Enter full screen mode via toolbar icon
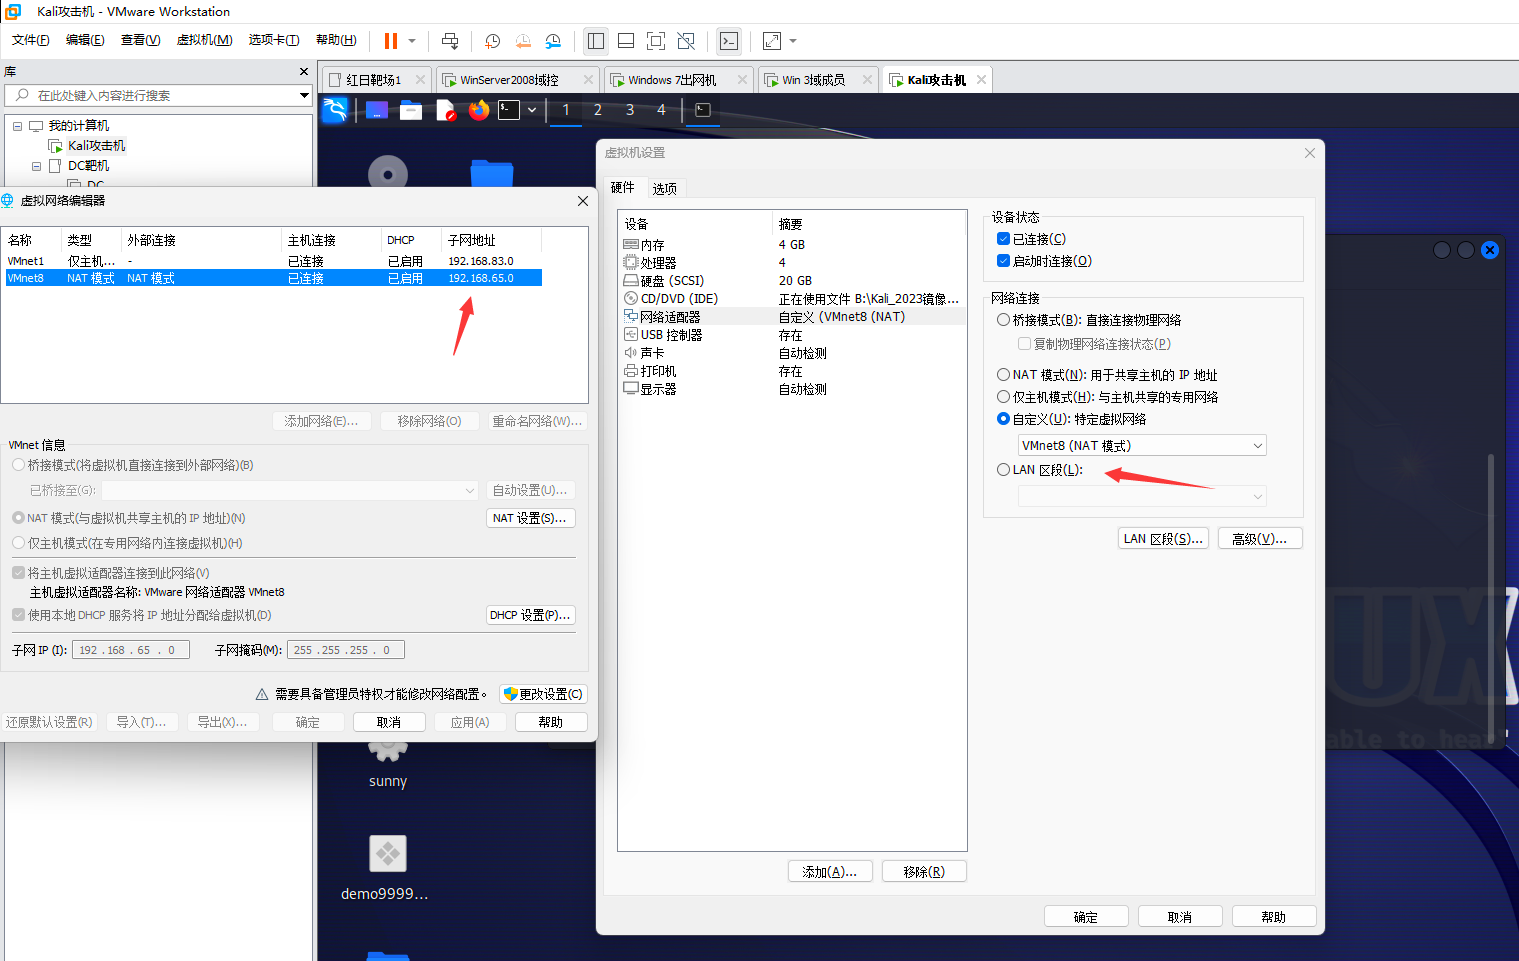The width and height of the screenshot is (1519, 961). 656,41
